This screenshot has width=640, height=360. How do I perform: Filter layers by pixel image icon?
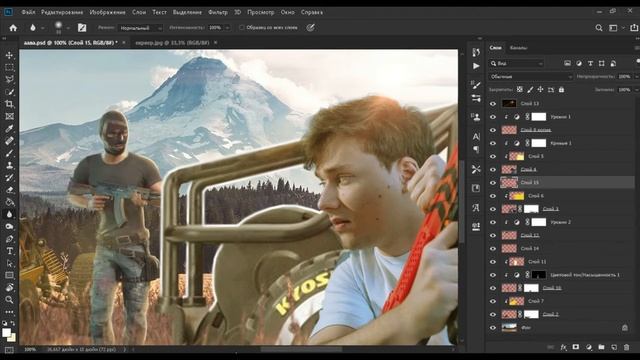tap(567, 63)
